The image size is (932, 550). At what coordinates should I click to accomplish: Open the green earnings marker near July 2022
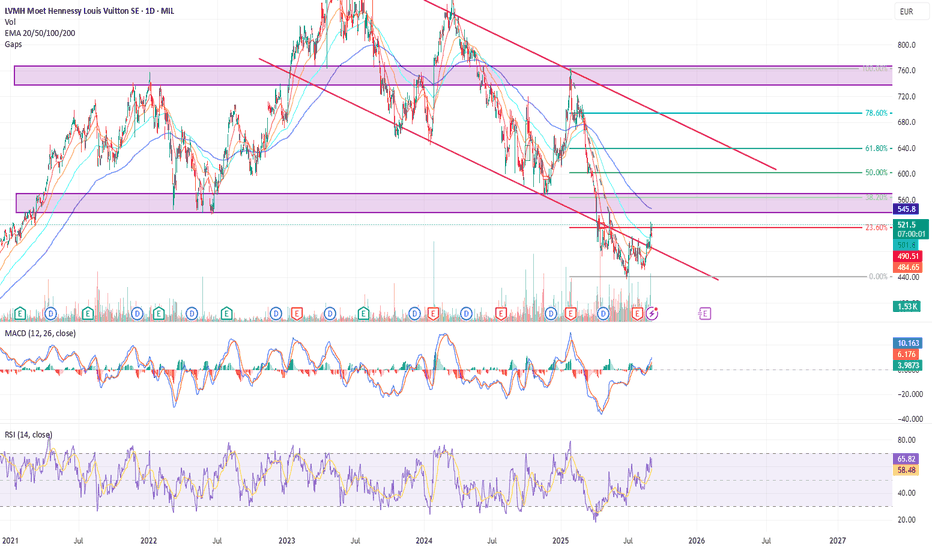pyautogui.click(x=226, y=313)
